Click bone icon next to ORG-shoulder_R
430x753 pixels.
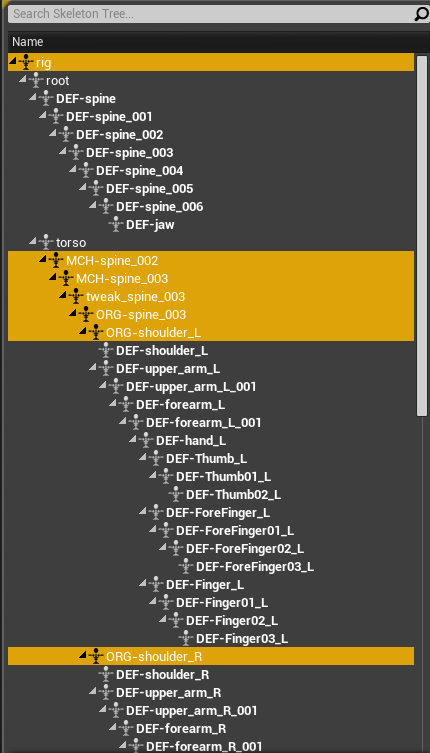(x=96, y=656)
